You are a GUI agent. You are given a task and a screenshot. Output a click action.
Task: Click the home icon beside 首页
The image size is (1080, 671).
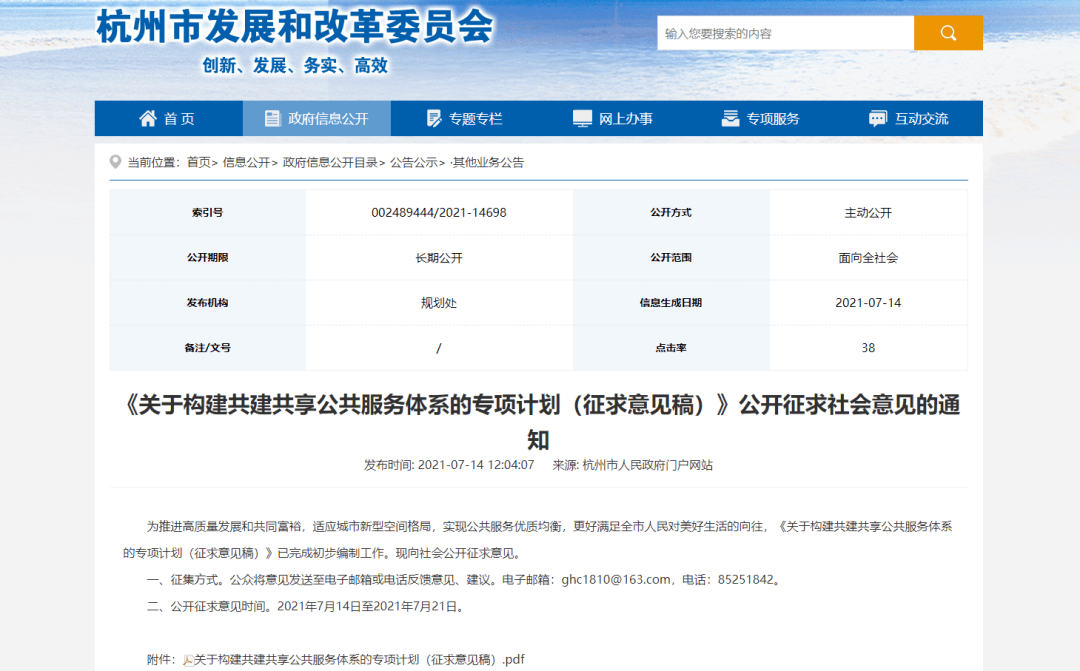148,117
